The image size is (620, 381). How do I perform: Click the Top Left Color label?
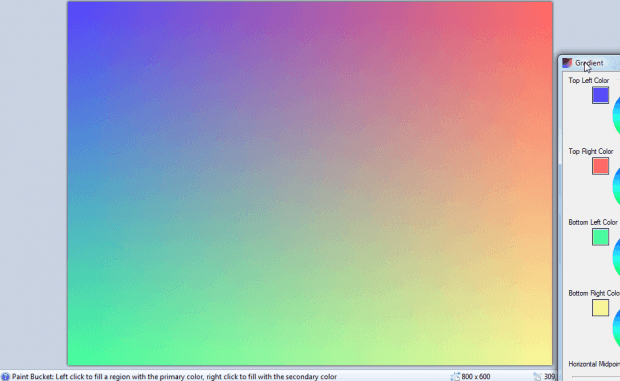click(589, 80)
